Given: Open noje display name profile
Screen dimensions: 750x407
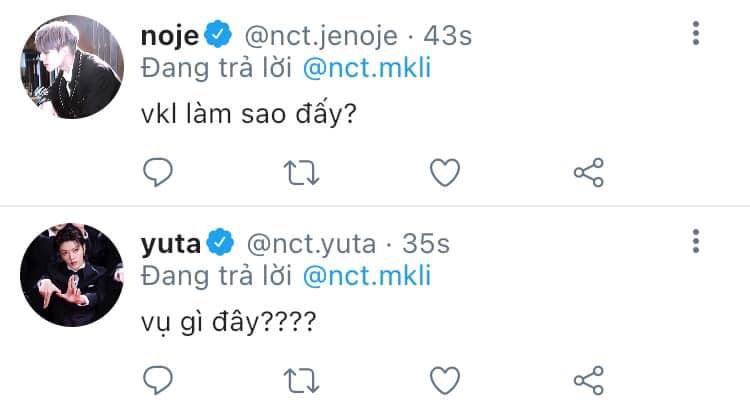Looking at the screenshot, I should [x=170, y=36].
